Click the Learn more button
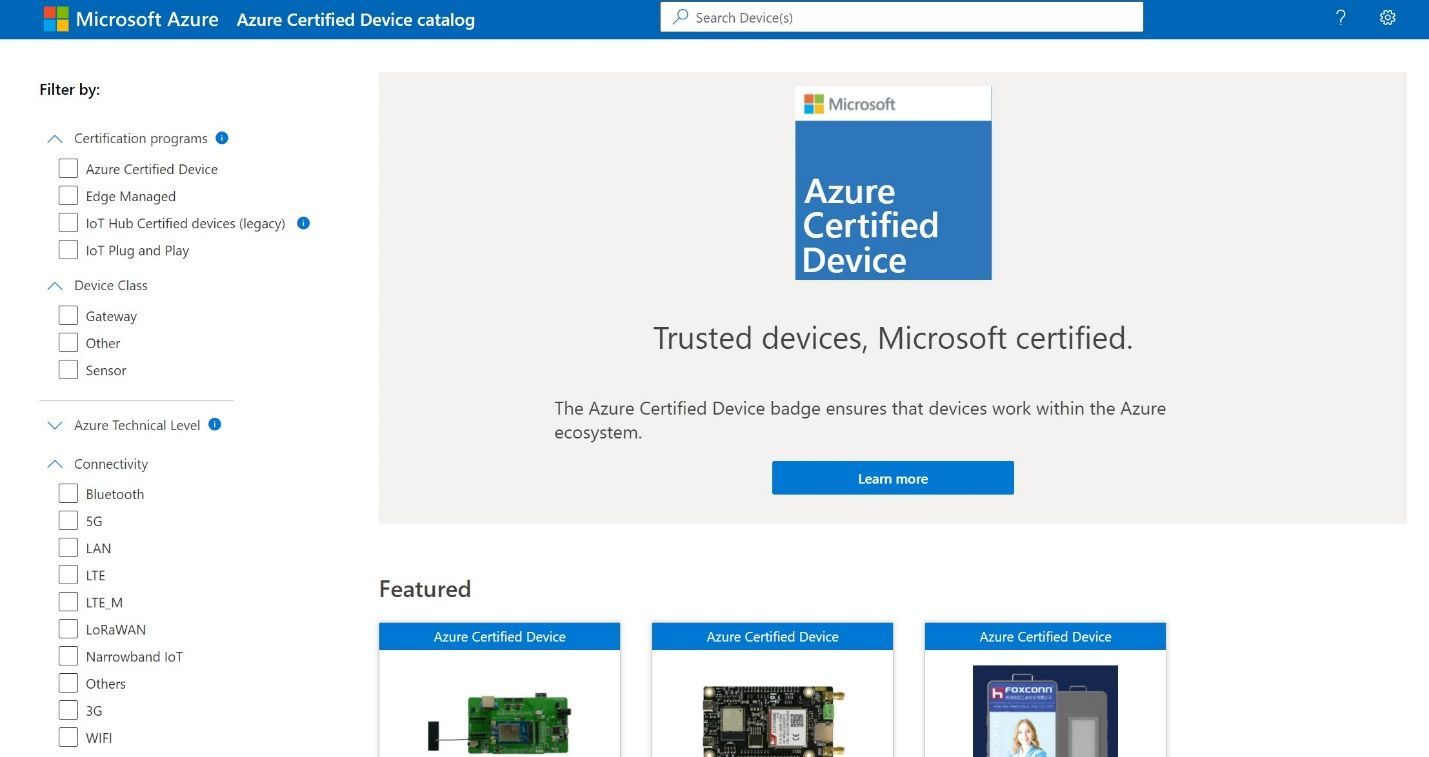 pyautogui.click(x=893, y=478)
